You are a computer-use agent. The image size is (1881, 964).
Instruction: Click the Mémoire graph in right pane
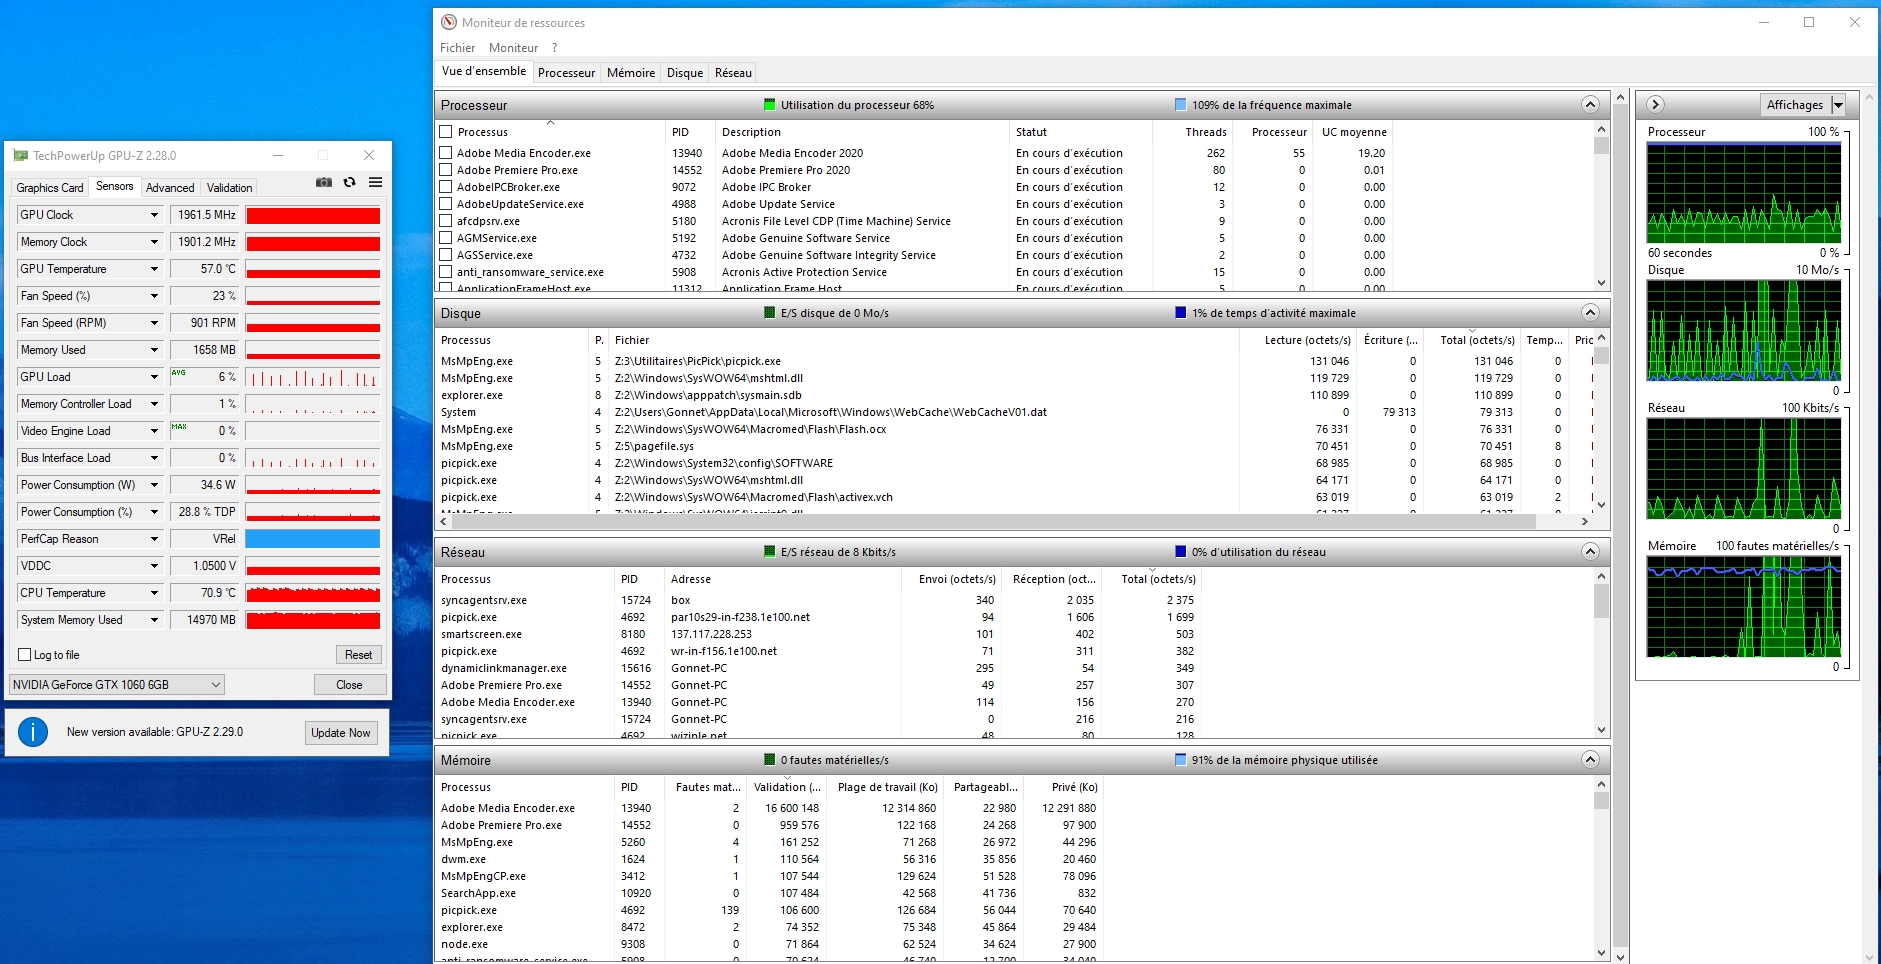[1744, 607]
